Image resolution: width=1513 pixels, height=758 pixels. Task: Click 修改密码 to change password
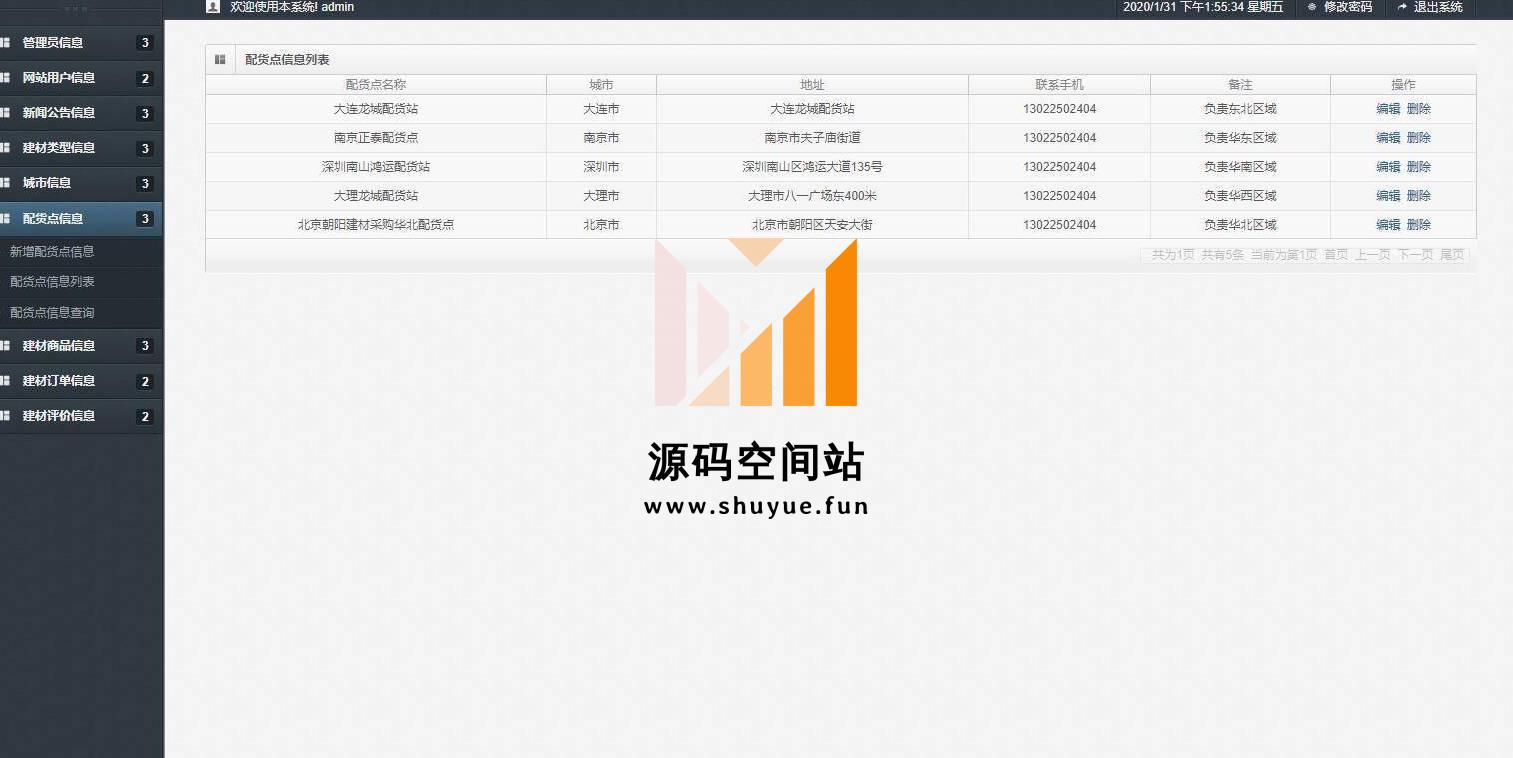[x=1348, y=7]
